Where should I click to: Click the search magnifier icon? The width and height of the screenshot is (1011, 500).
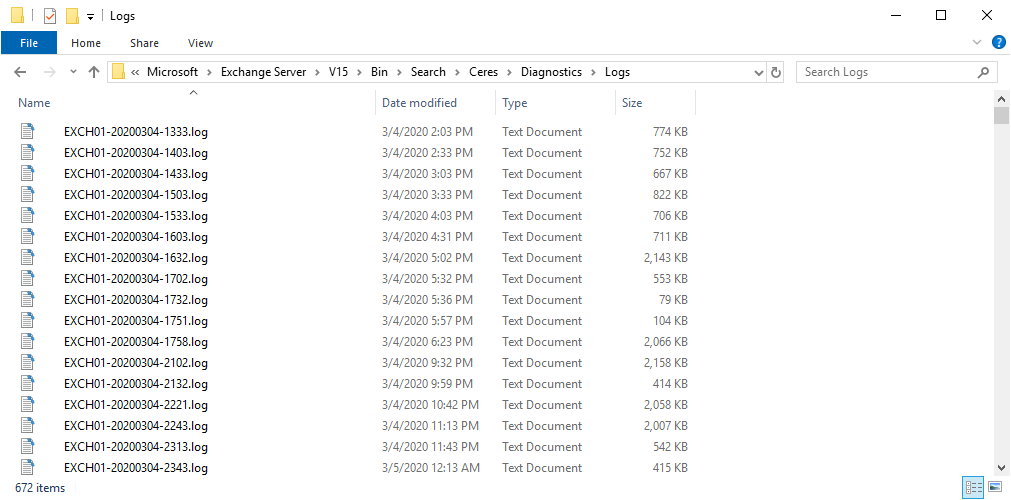click(983, 72)
